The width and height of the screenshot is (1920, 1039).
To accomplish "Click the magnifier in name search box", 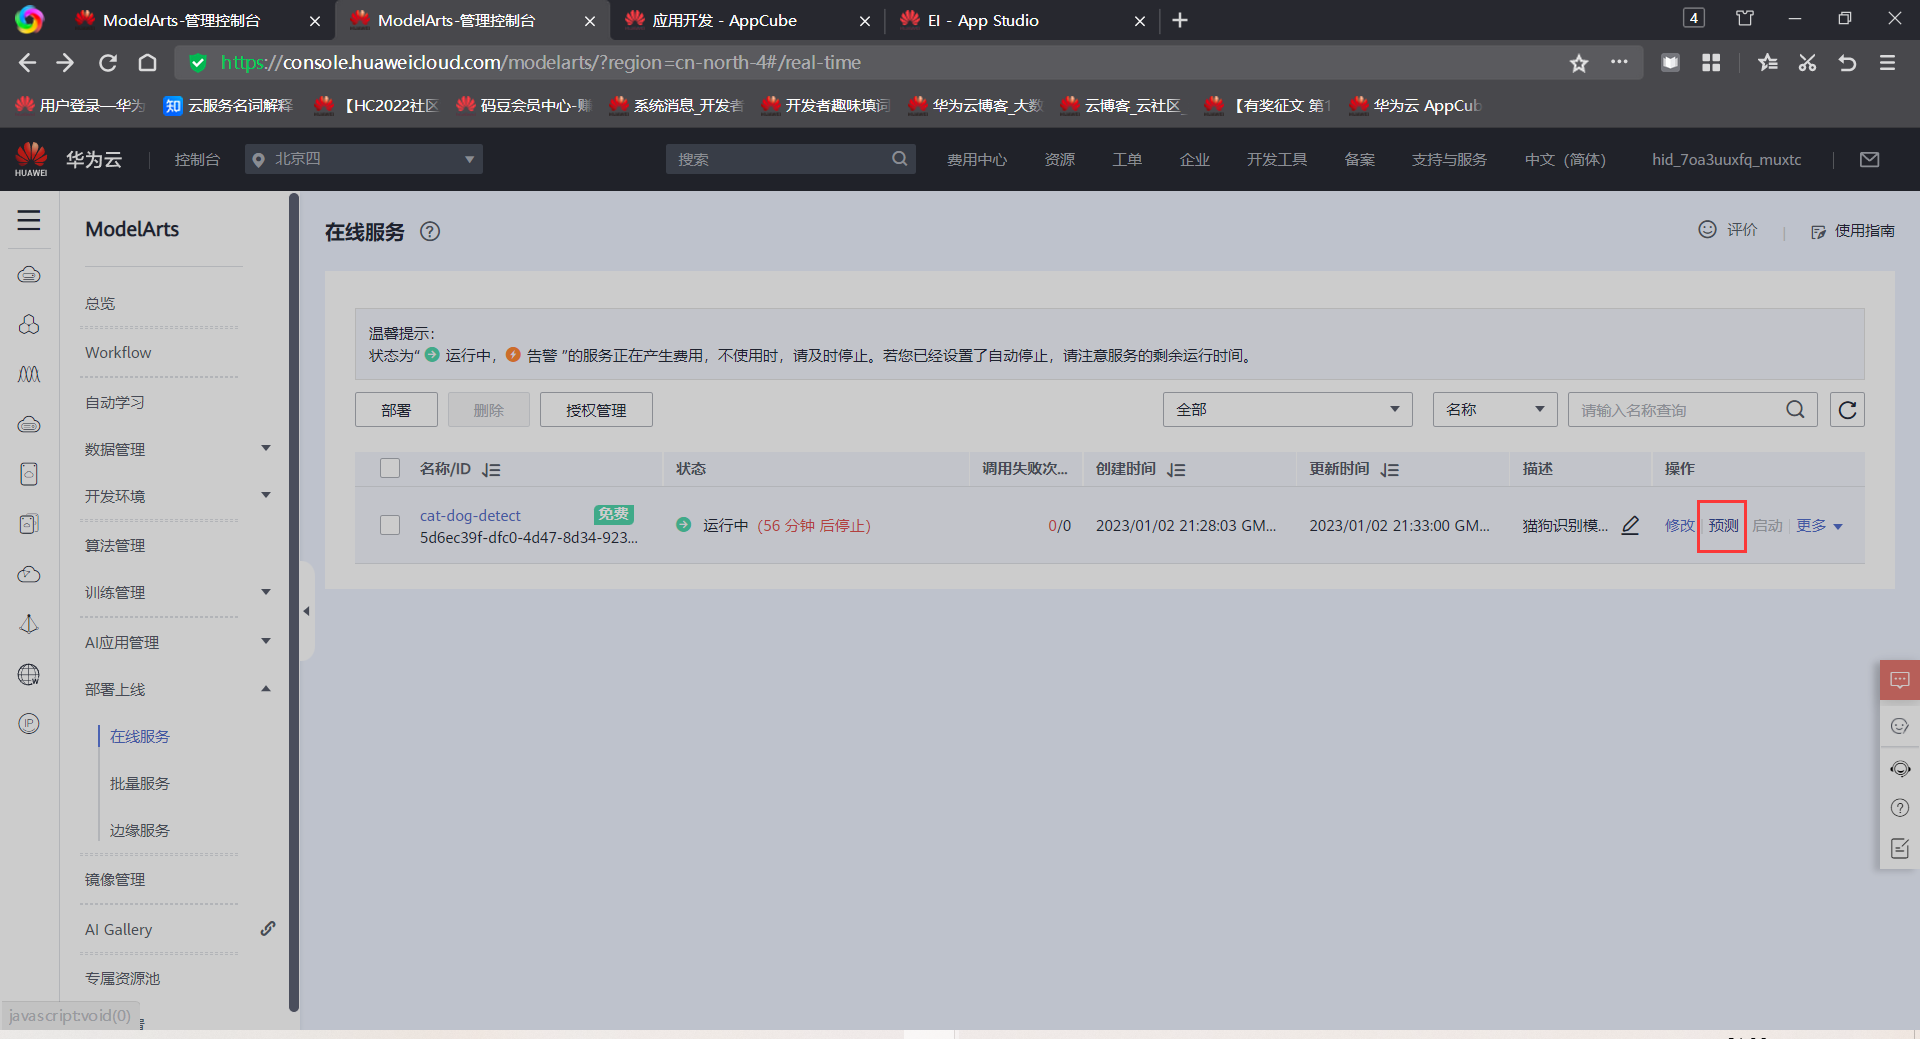I will [1795, 410].
